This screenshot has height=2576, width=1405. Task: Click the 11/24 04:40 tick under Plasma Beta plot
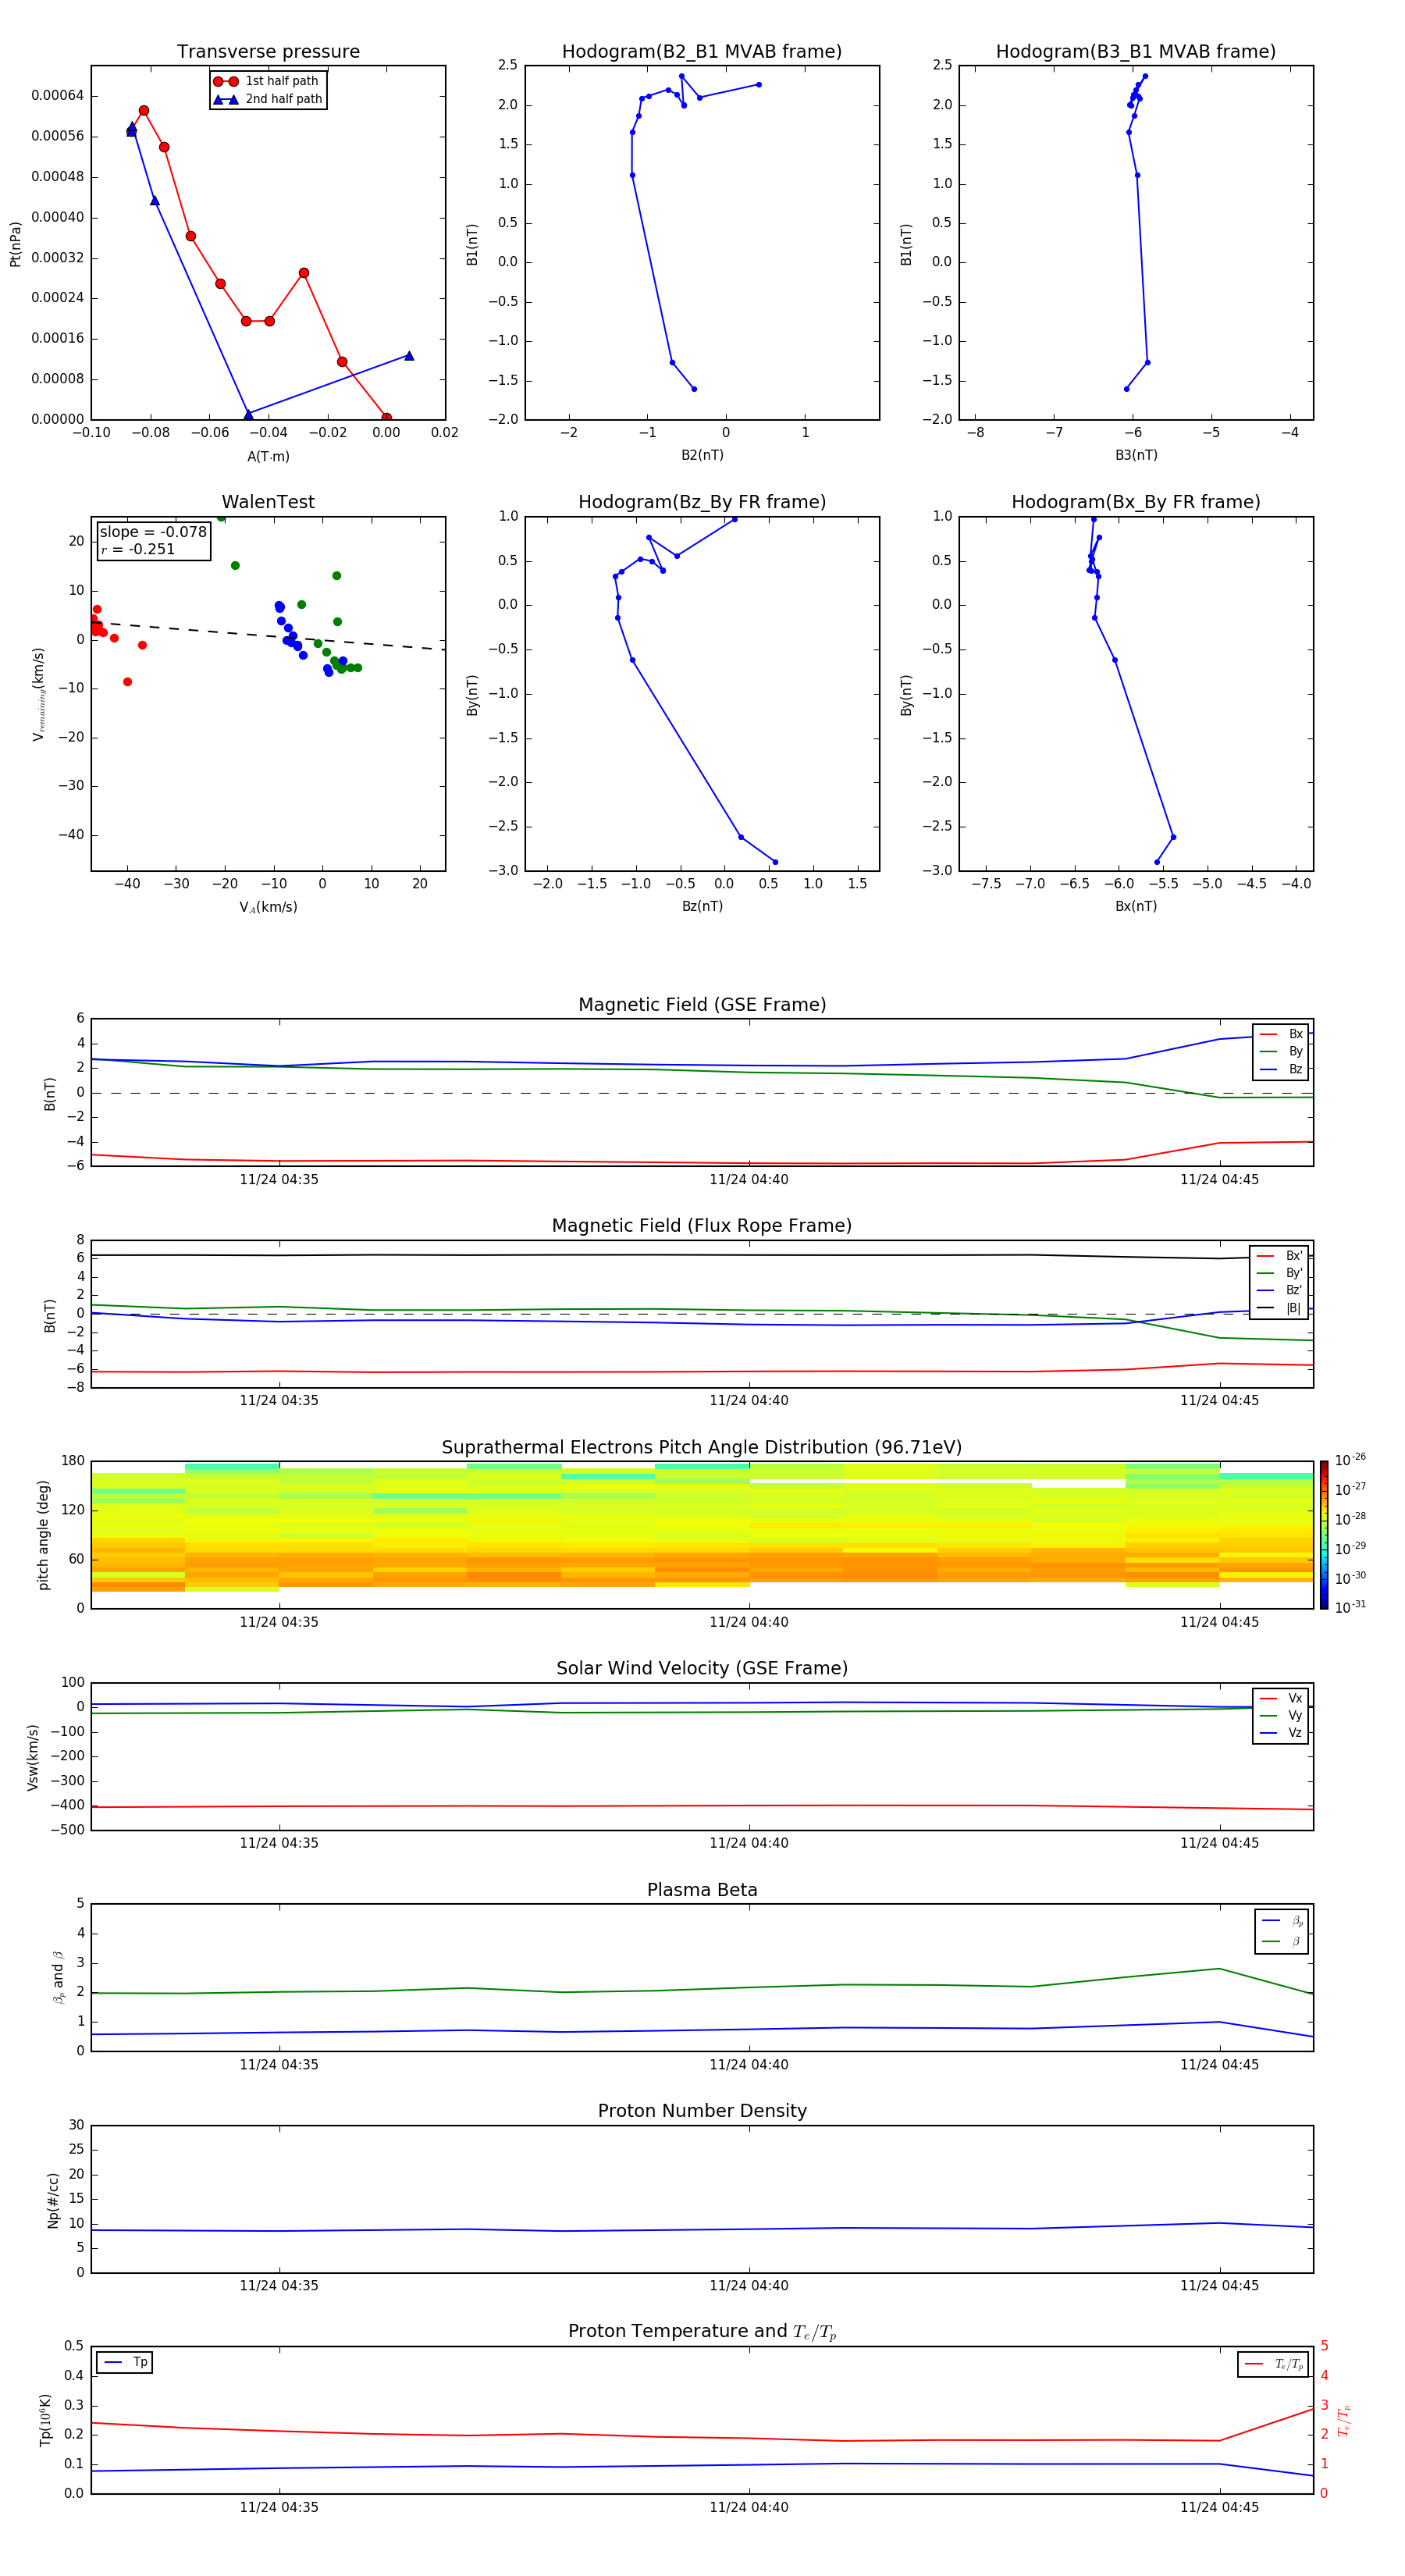pyautogui.click(x=749, y=2065)
